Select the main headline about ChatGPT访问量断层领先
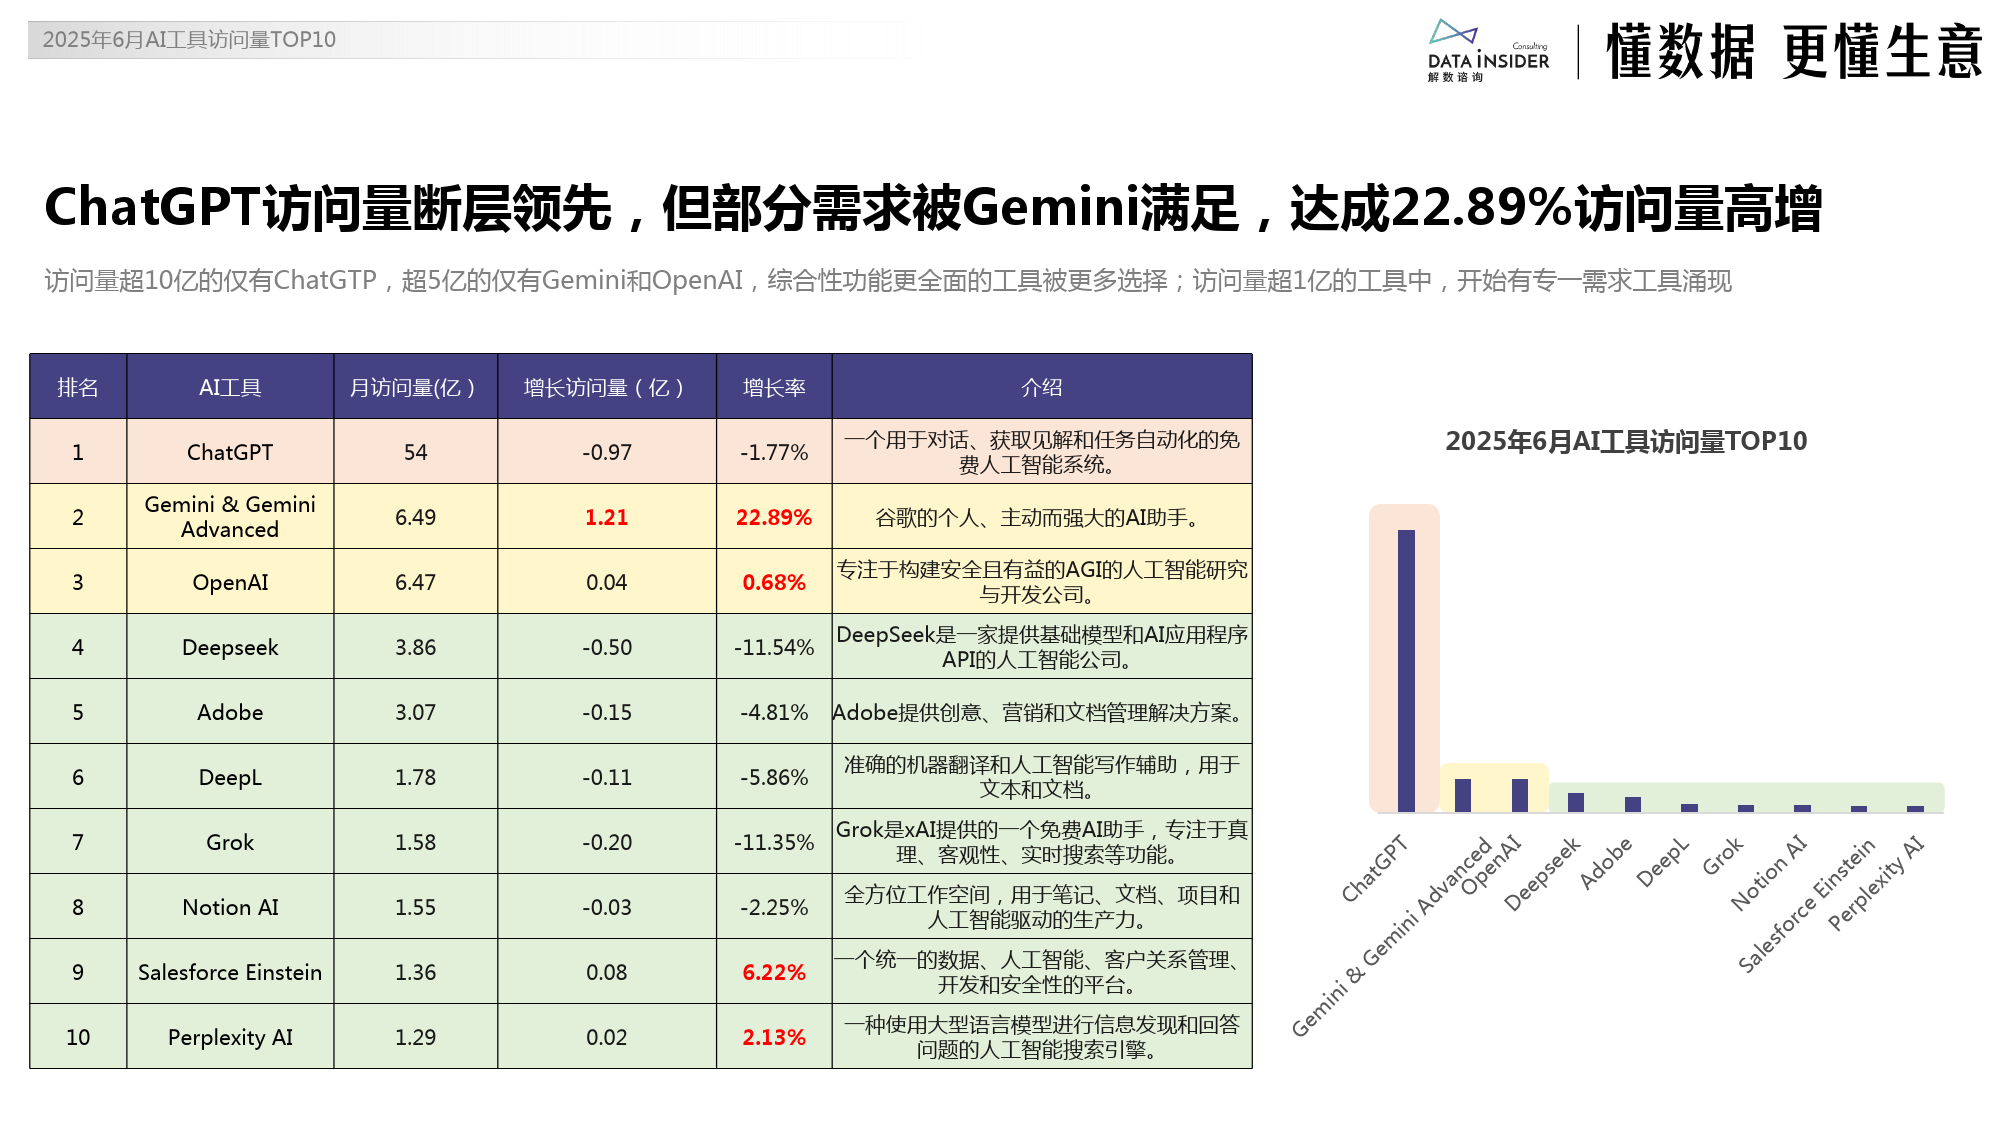The height and width of the screenshot is (1125, 2000). [x=932, y=209]
